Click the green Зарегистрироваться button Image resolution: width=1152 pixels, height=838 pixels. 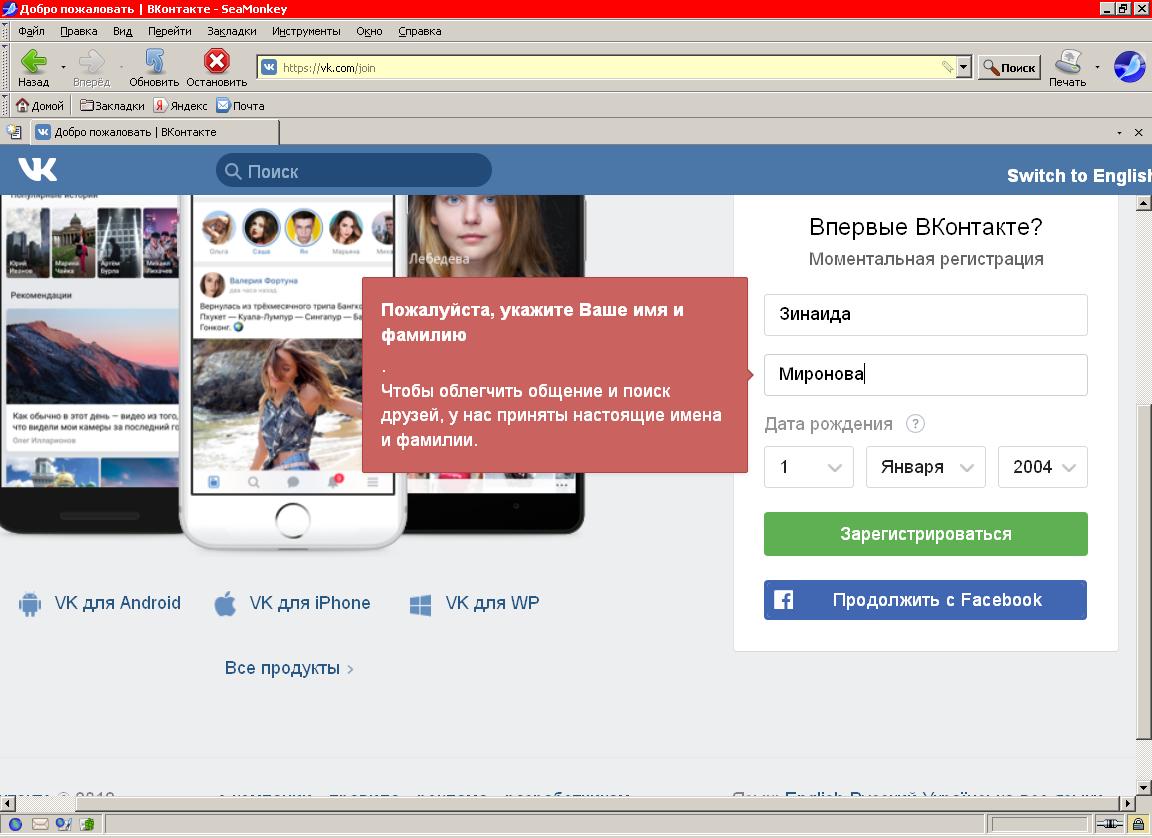tap(926, 534)
